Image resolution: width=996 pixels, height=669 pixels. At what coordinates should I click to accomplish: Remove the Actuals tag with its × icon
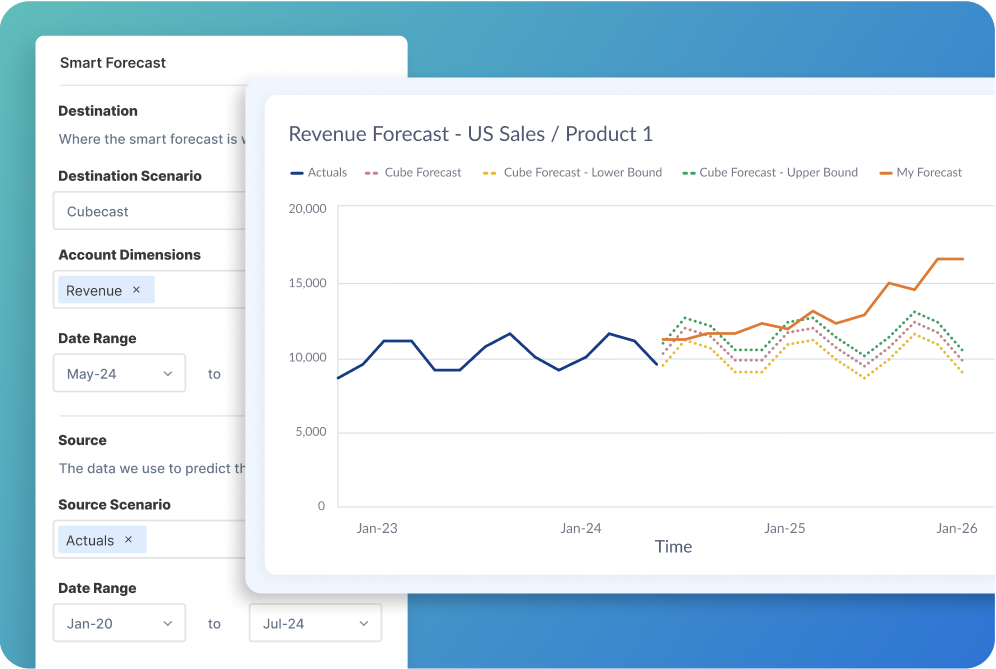pos(128,540)
